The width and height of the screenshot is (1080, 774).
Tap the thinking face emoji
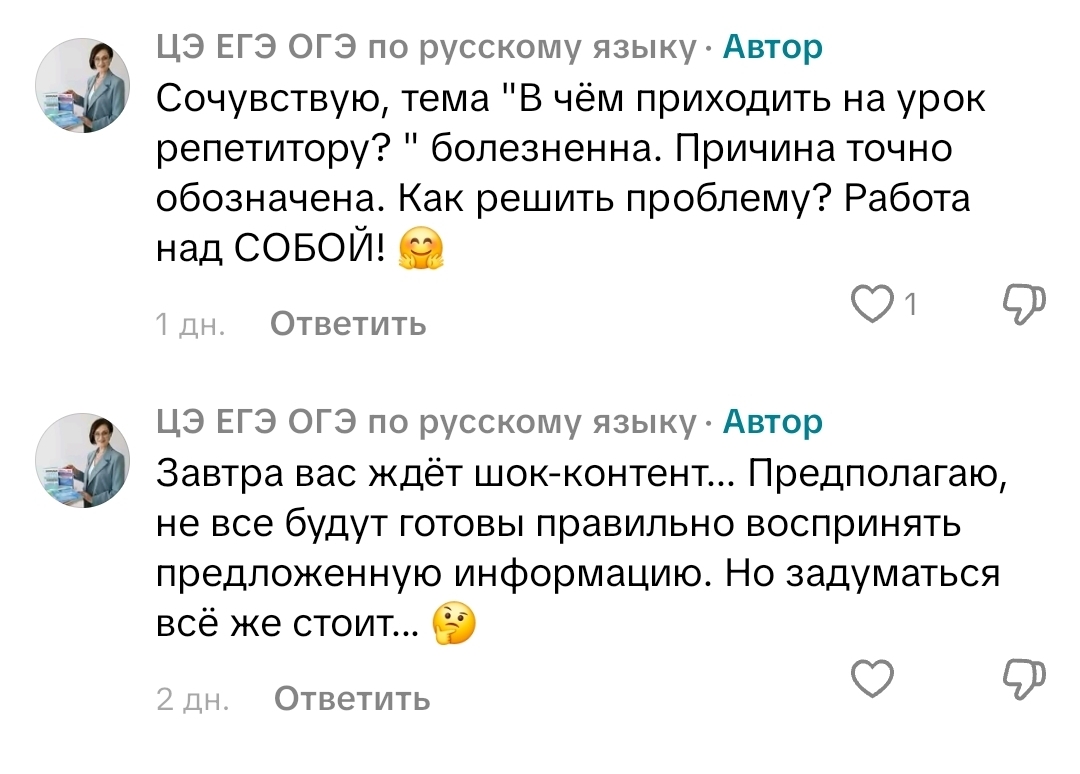click(453, 625)
